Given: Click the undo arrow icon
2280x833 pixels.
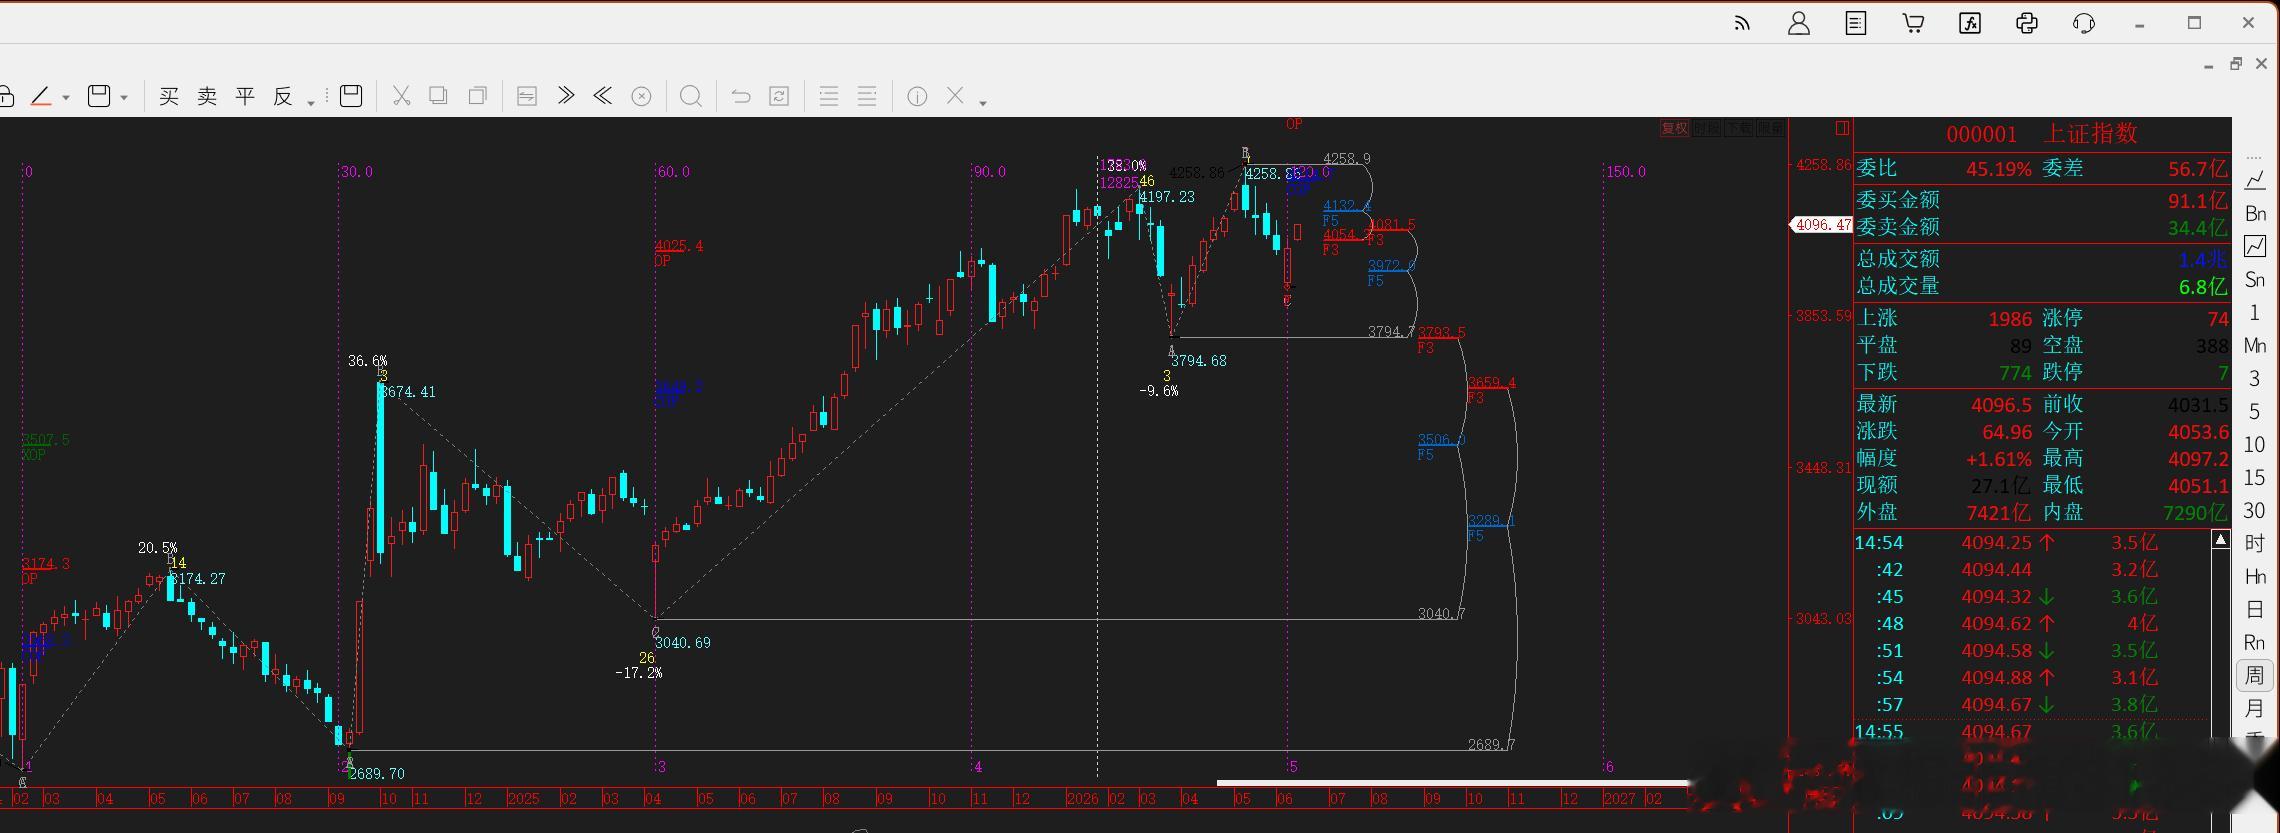Looking at the screenshot, I should [741, 96].
